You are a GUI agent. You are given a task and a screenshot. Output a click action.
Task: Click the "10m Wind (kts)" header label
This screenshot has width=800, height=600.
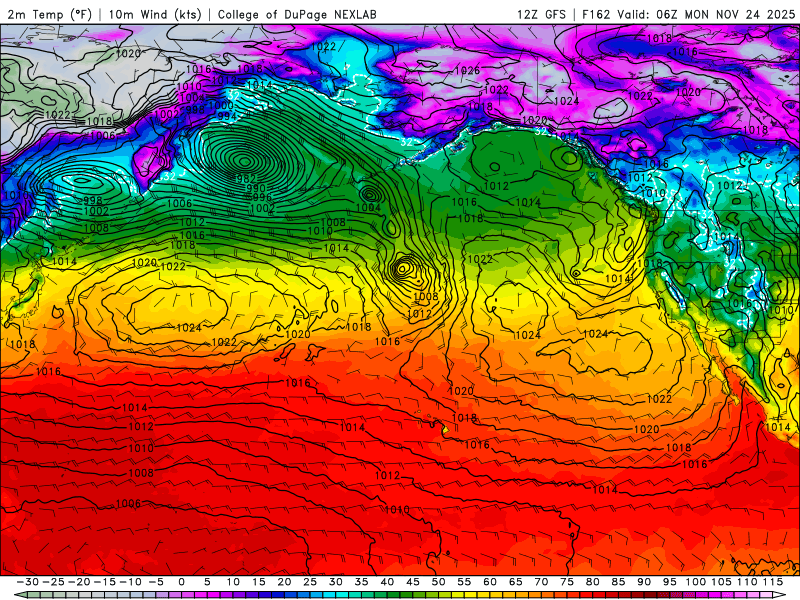pyautogui.click(x=155, y=14)
